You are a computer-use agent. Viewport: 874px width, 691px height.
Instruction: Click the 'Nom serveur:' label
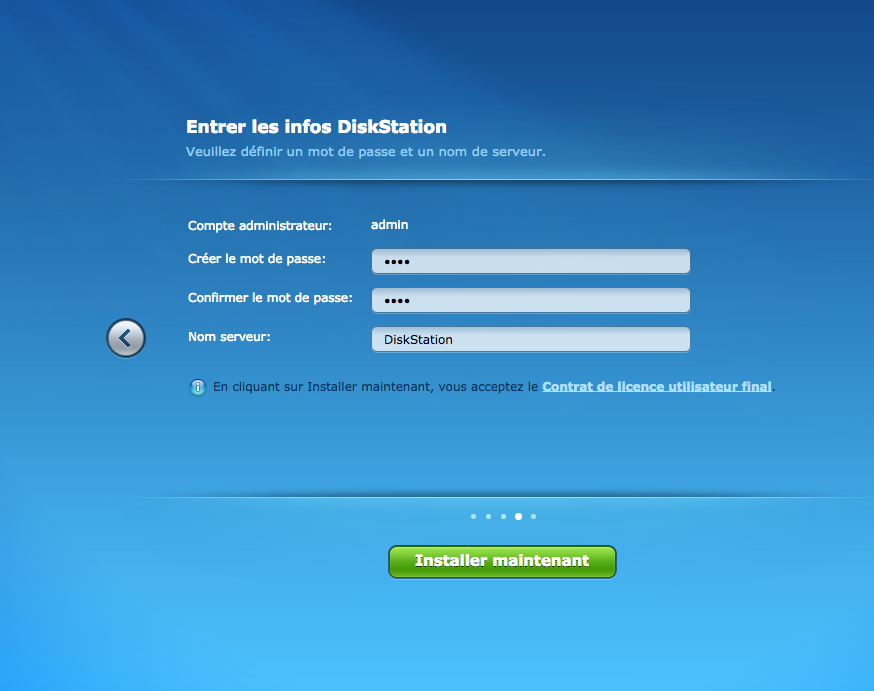tap(229, 337)
